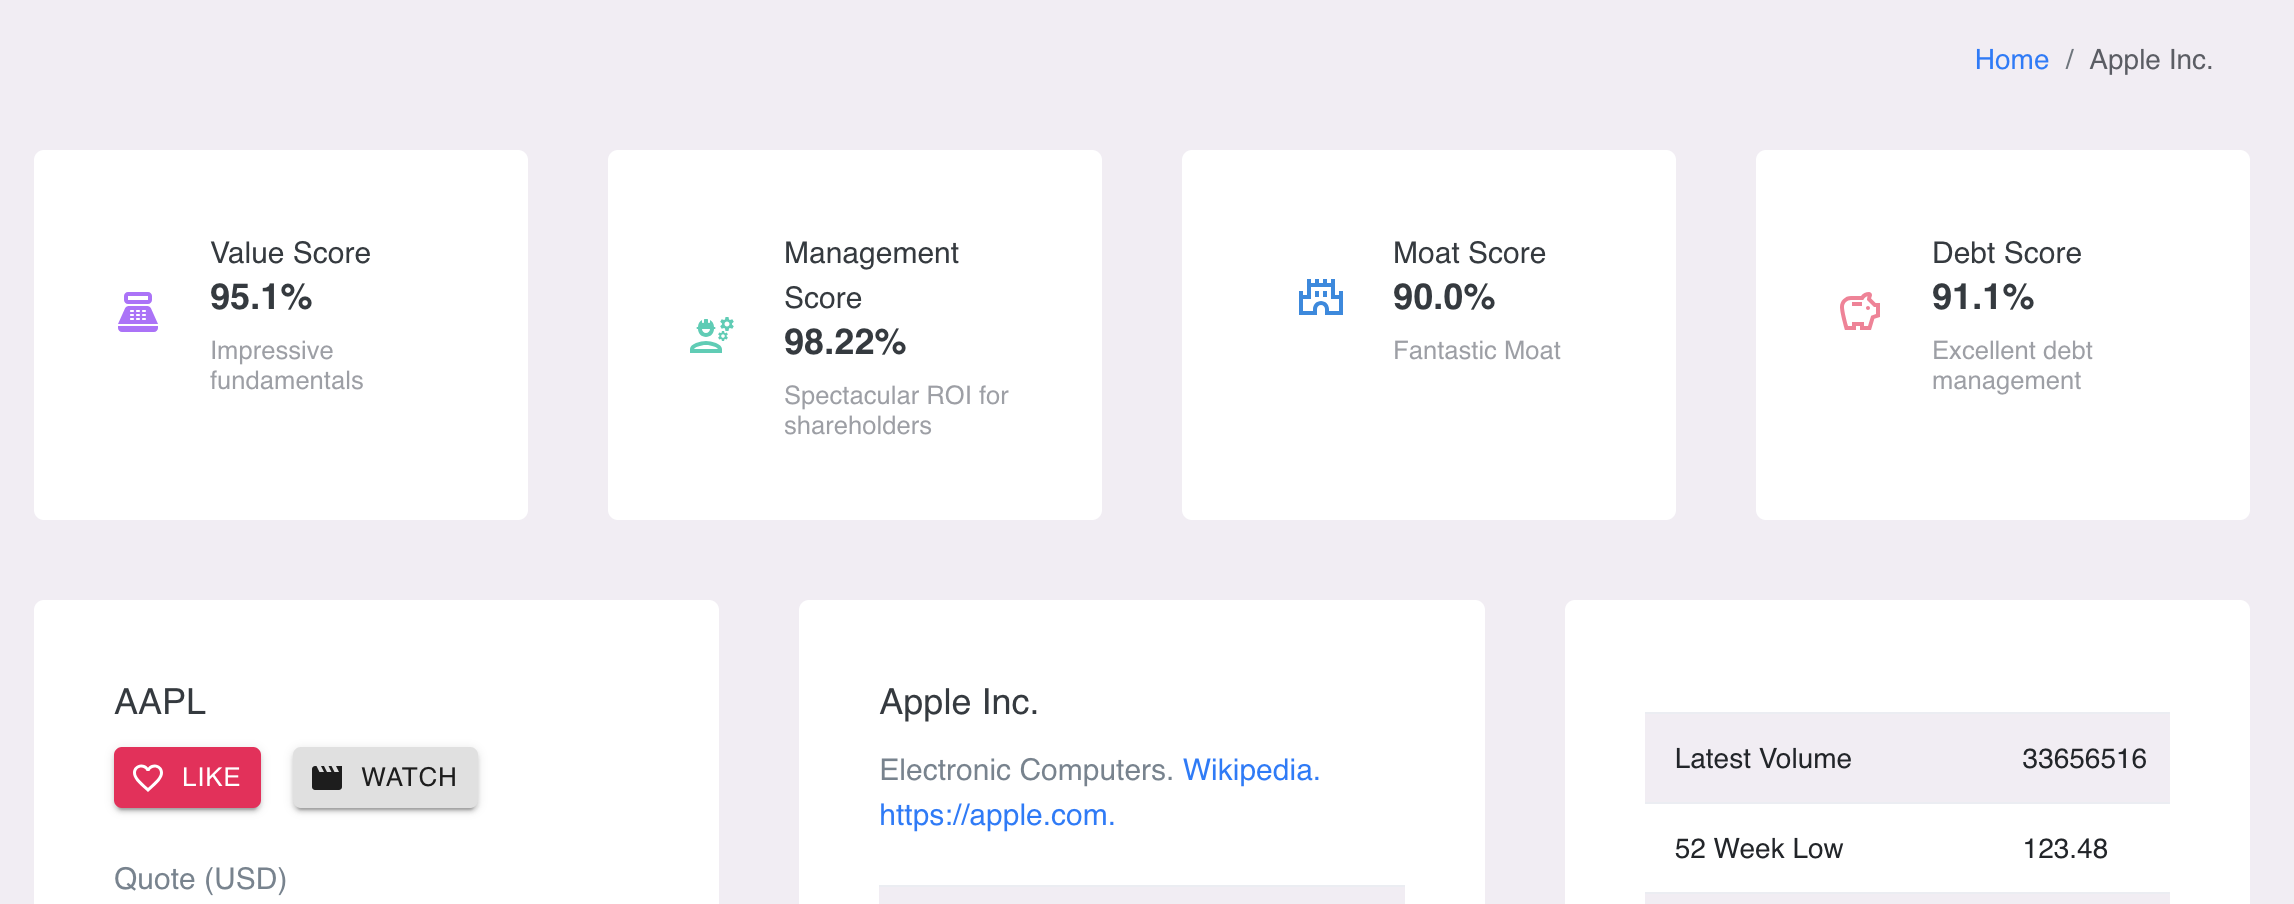Click the blue Moat Score castle icon
Screen dimensions: 2294x904
click(1320, 297)
